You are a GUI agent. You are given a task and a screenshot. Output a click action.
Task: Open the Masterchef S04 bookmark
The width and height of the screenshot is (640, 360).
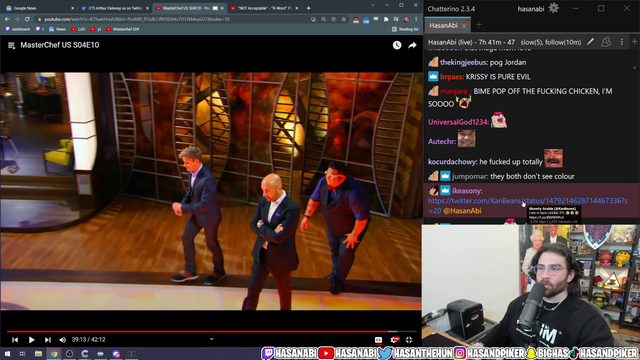[x=123, y=29]
